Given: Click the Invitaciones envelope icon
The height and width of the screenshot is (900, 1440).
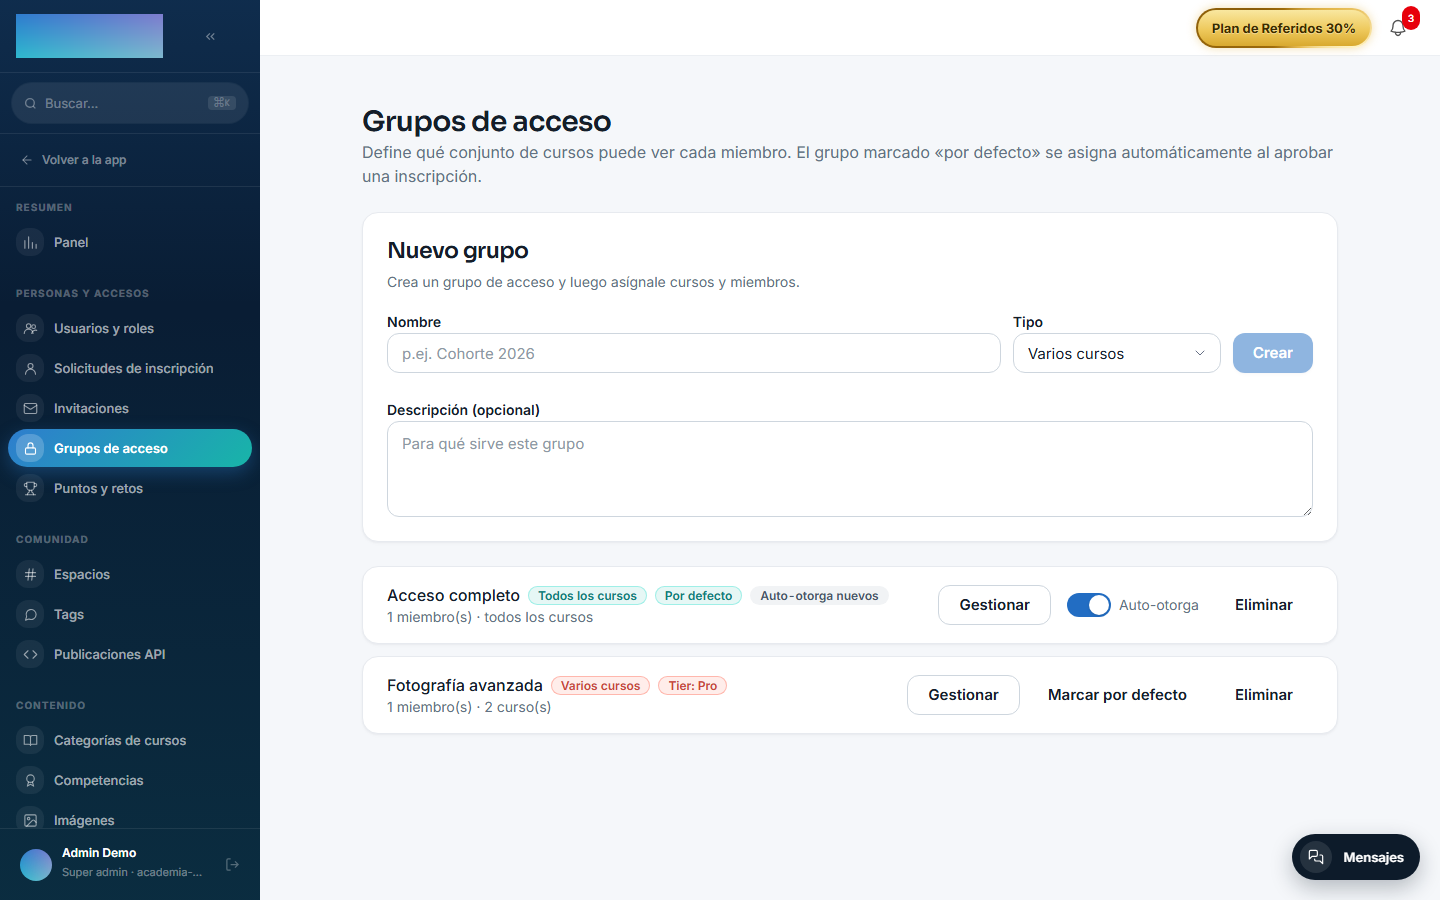Looking at the screenshot, I should [31, 408].
